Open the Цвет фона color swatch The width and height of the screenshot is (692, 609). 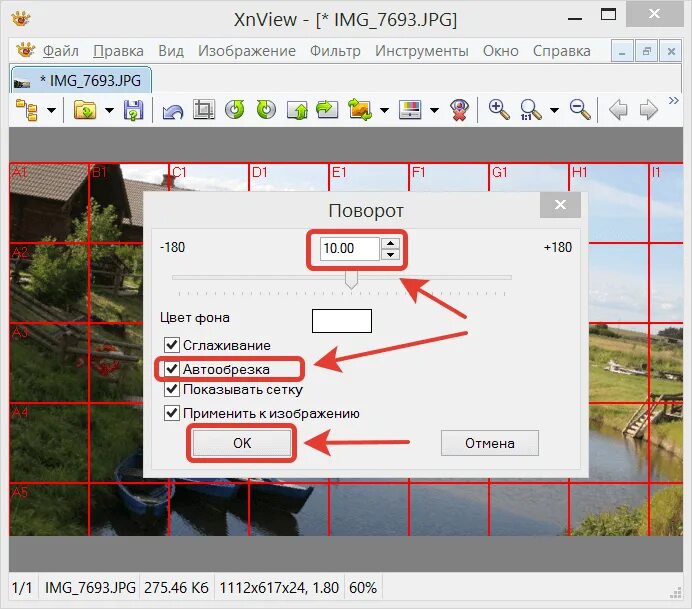(342, 321)
